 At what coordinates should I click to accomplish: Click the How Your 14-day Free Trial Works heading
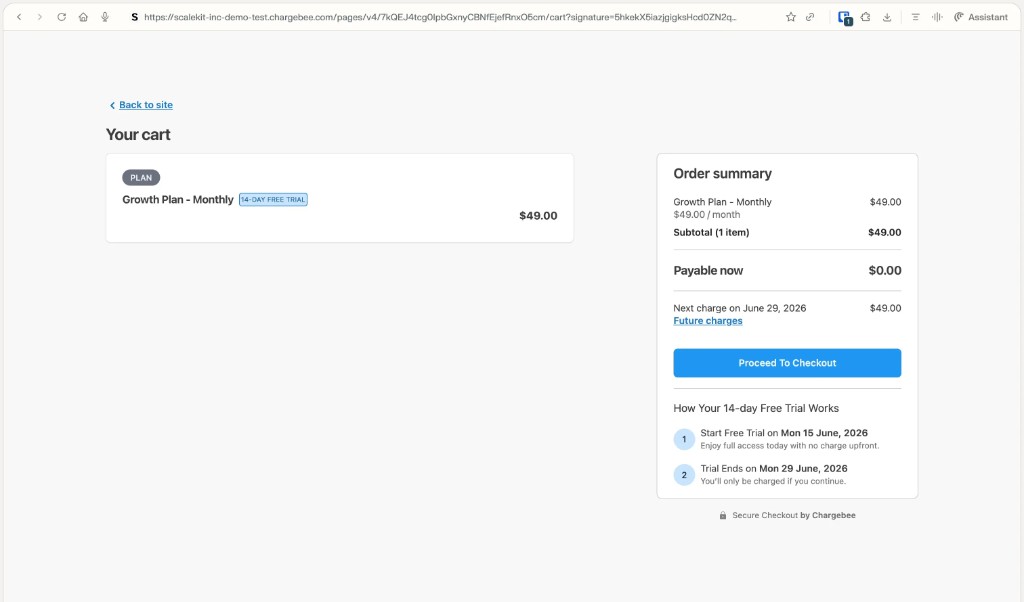(756, 408)
